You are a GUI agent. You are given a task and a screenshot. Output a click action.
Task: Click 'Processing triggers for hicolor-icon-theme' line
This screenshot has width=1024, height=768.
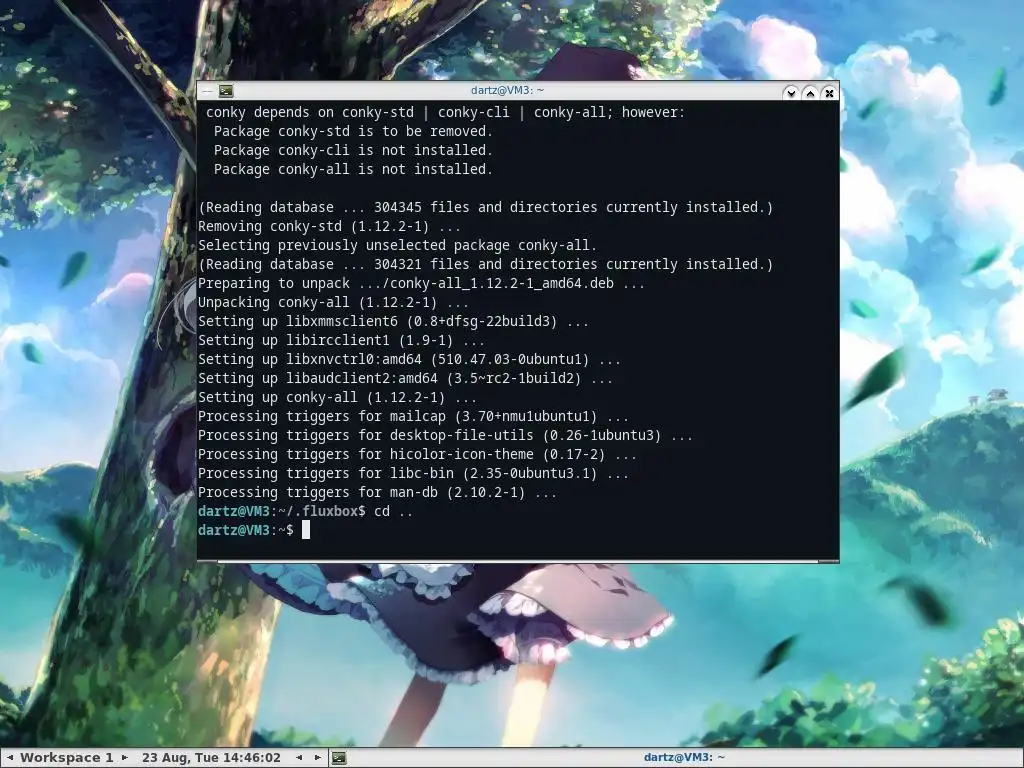pos(417,453)
